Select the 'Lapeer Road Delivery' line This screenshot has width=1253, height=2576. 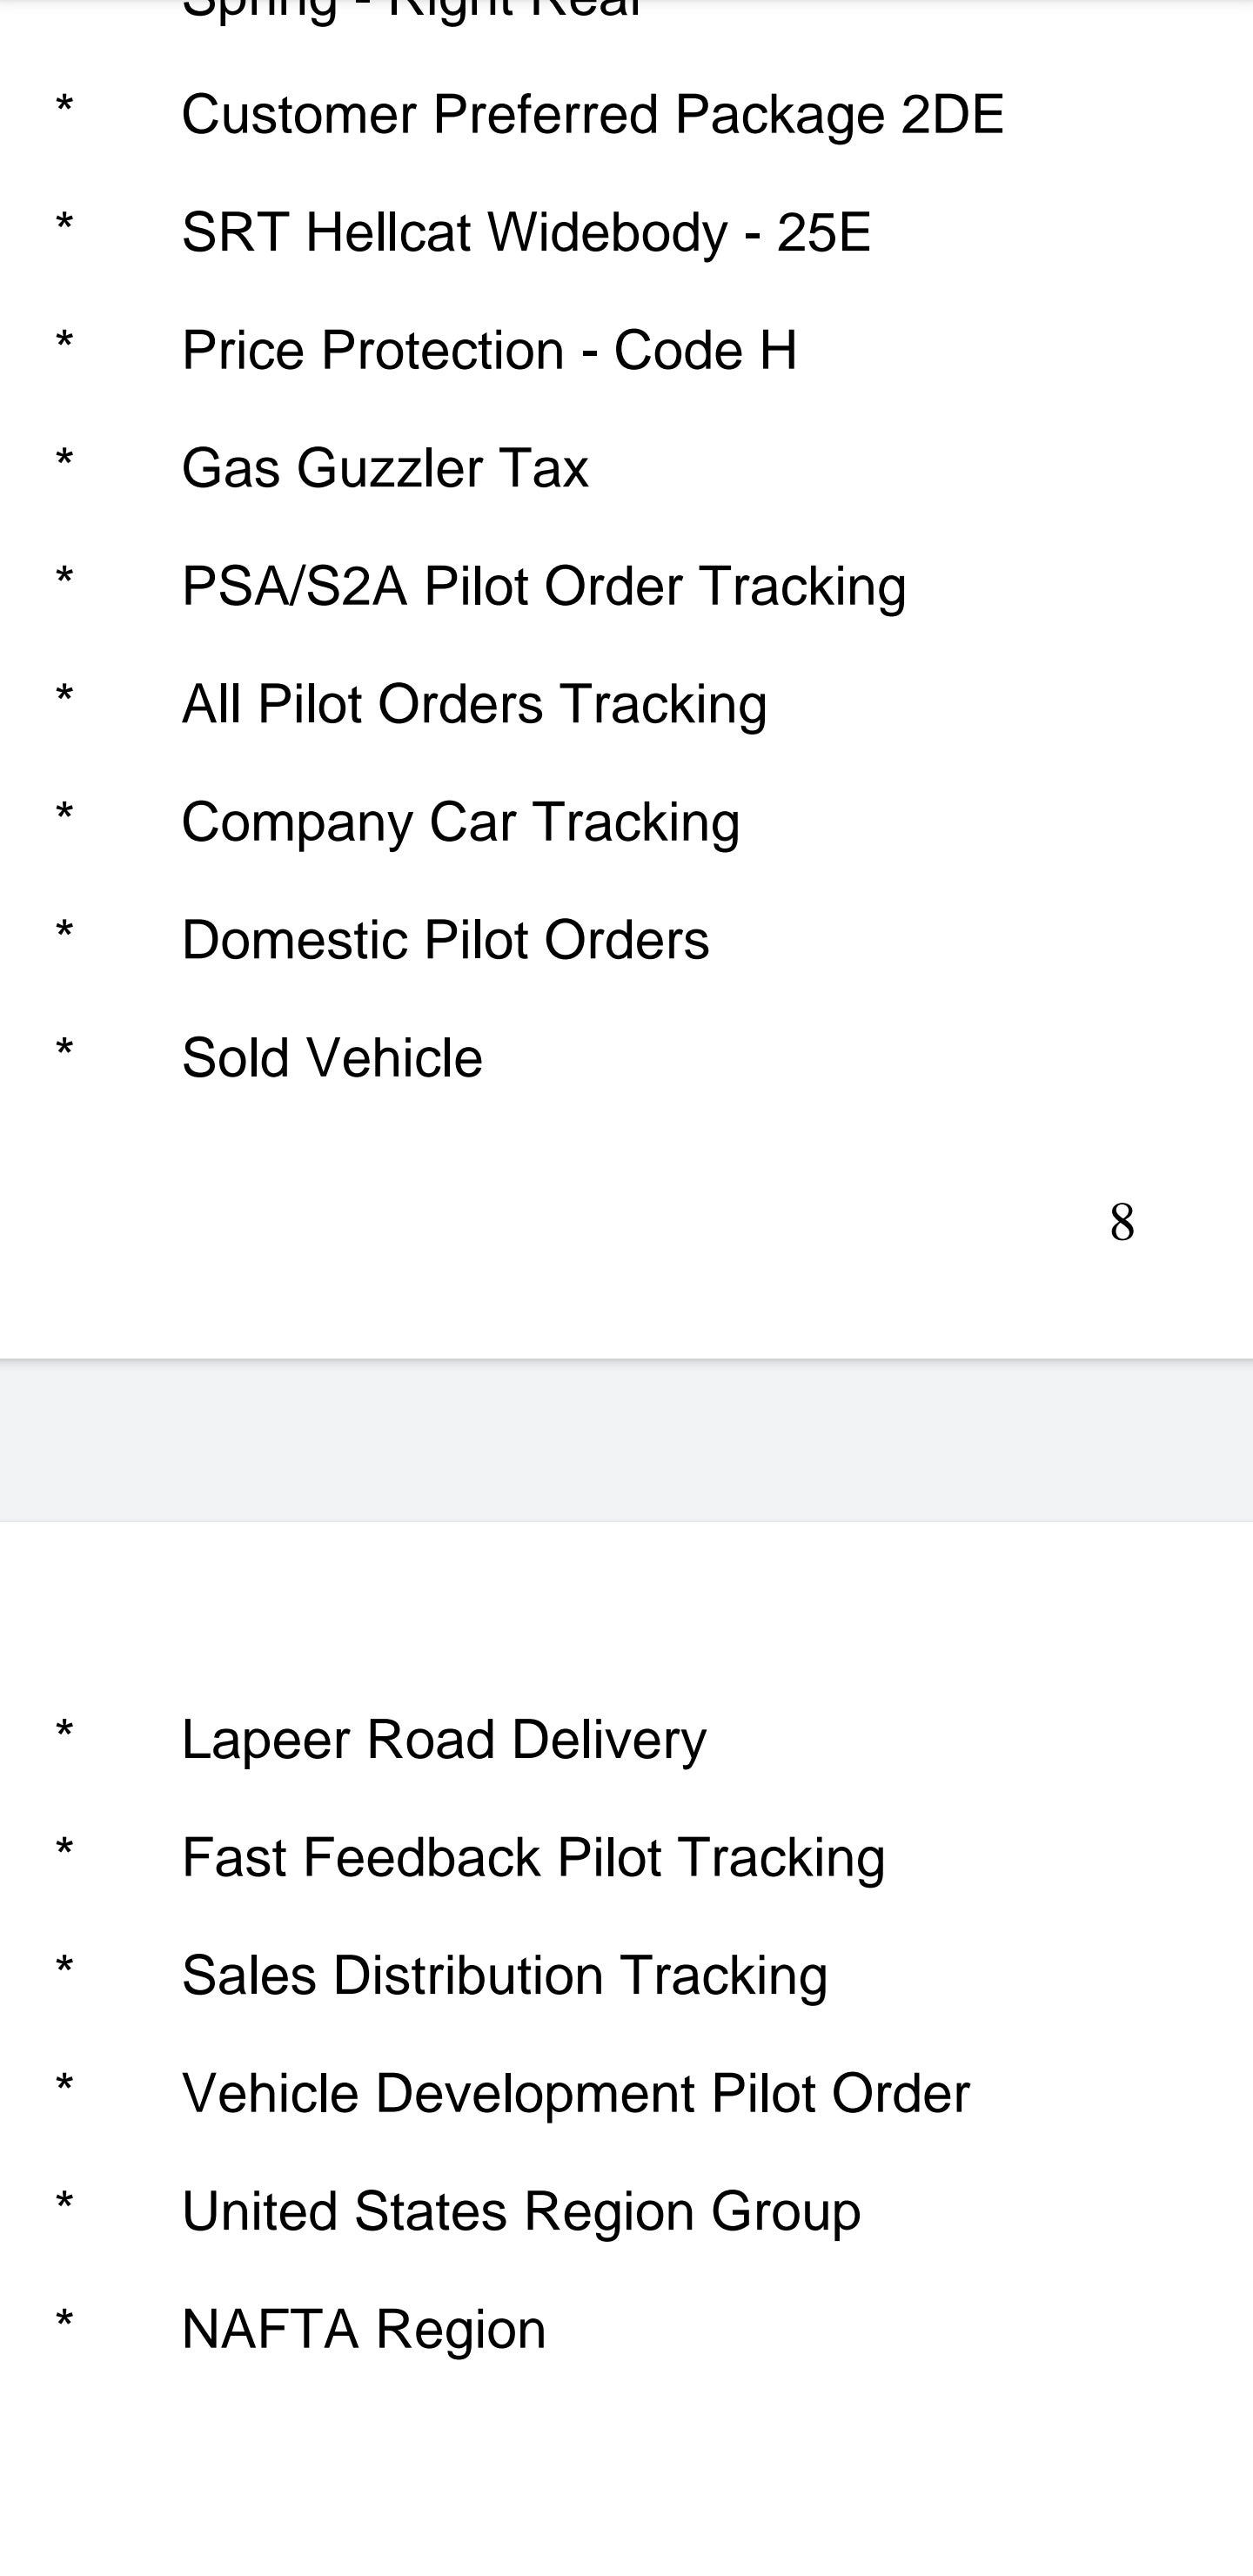(444, 1740)
